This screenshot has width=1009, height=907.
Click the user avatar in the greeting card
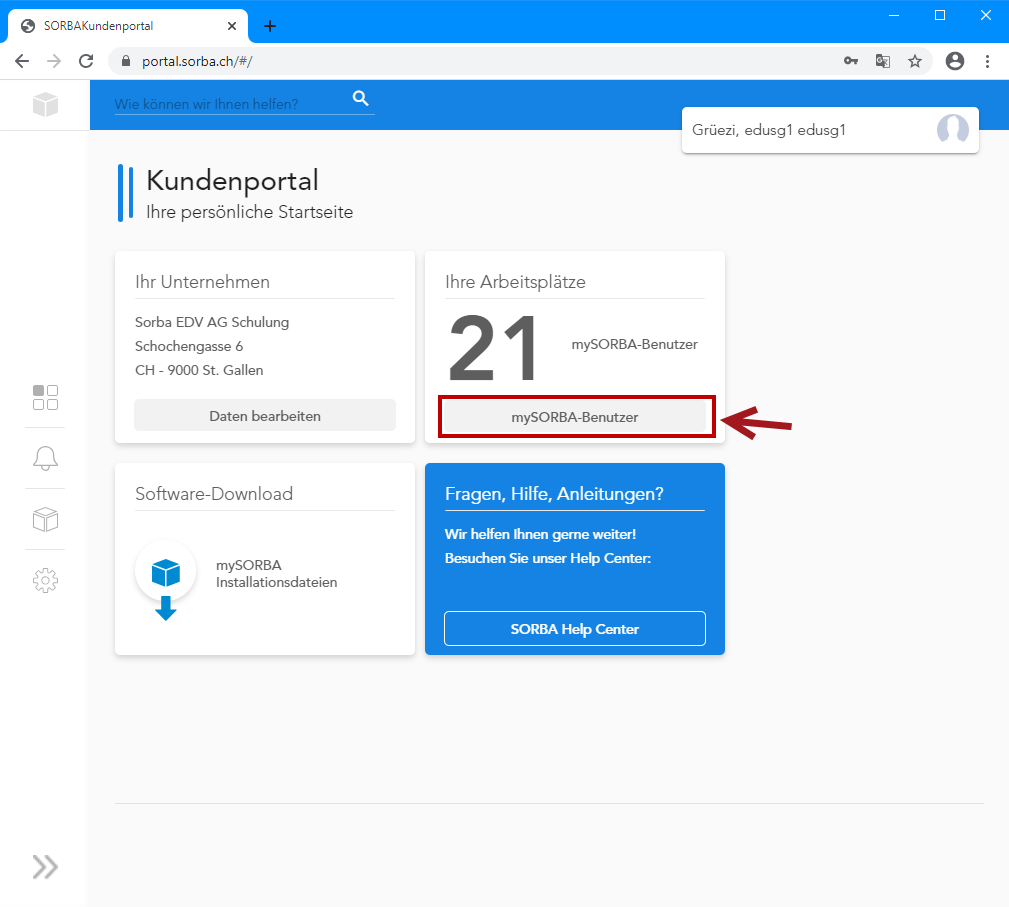coord(952,130)
